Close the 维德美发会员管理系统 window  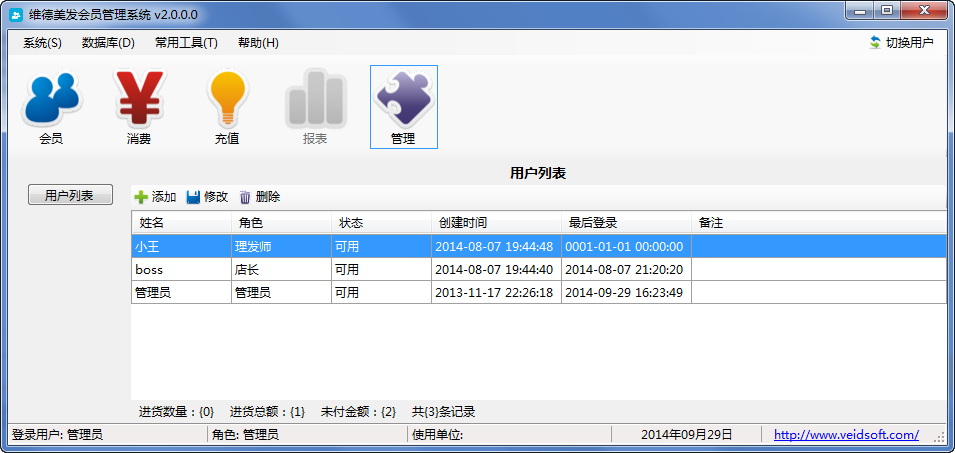[x=924, y=10]
